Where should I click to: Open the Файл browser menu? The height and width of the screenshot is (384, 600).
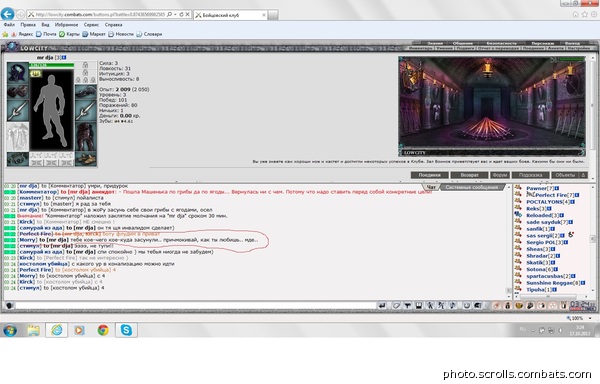(x=9, y=25)
